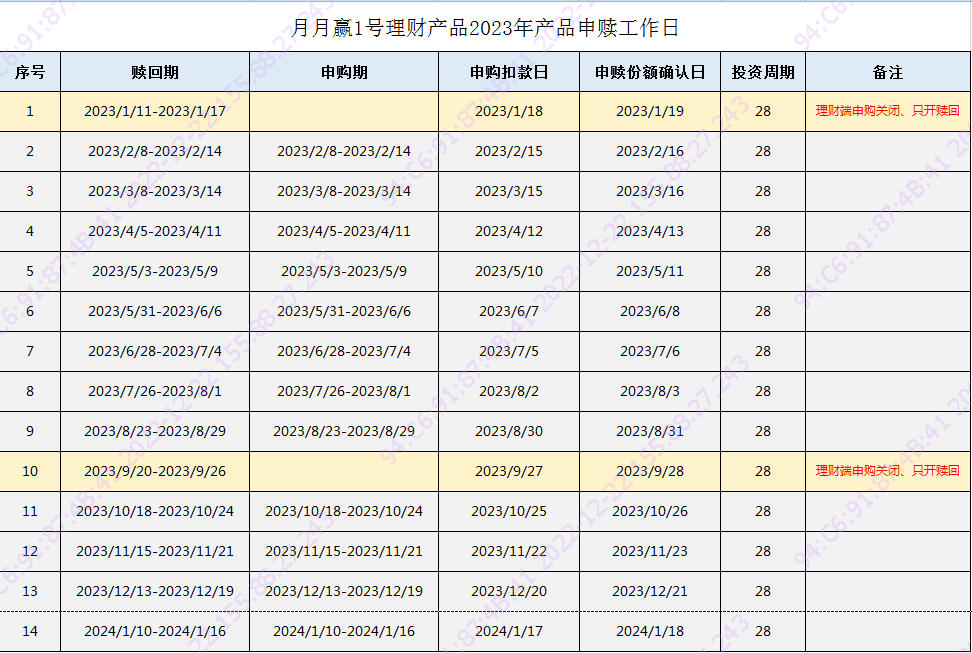The image size is (972, 653).
Task: Select debit date 2023/8/30
Action: [x=509, y=432]
